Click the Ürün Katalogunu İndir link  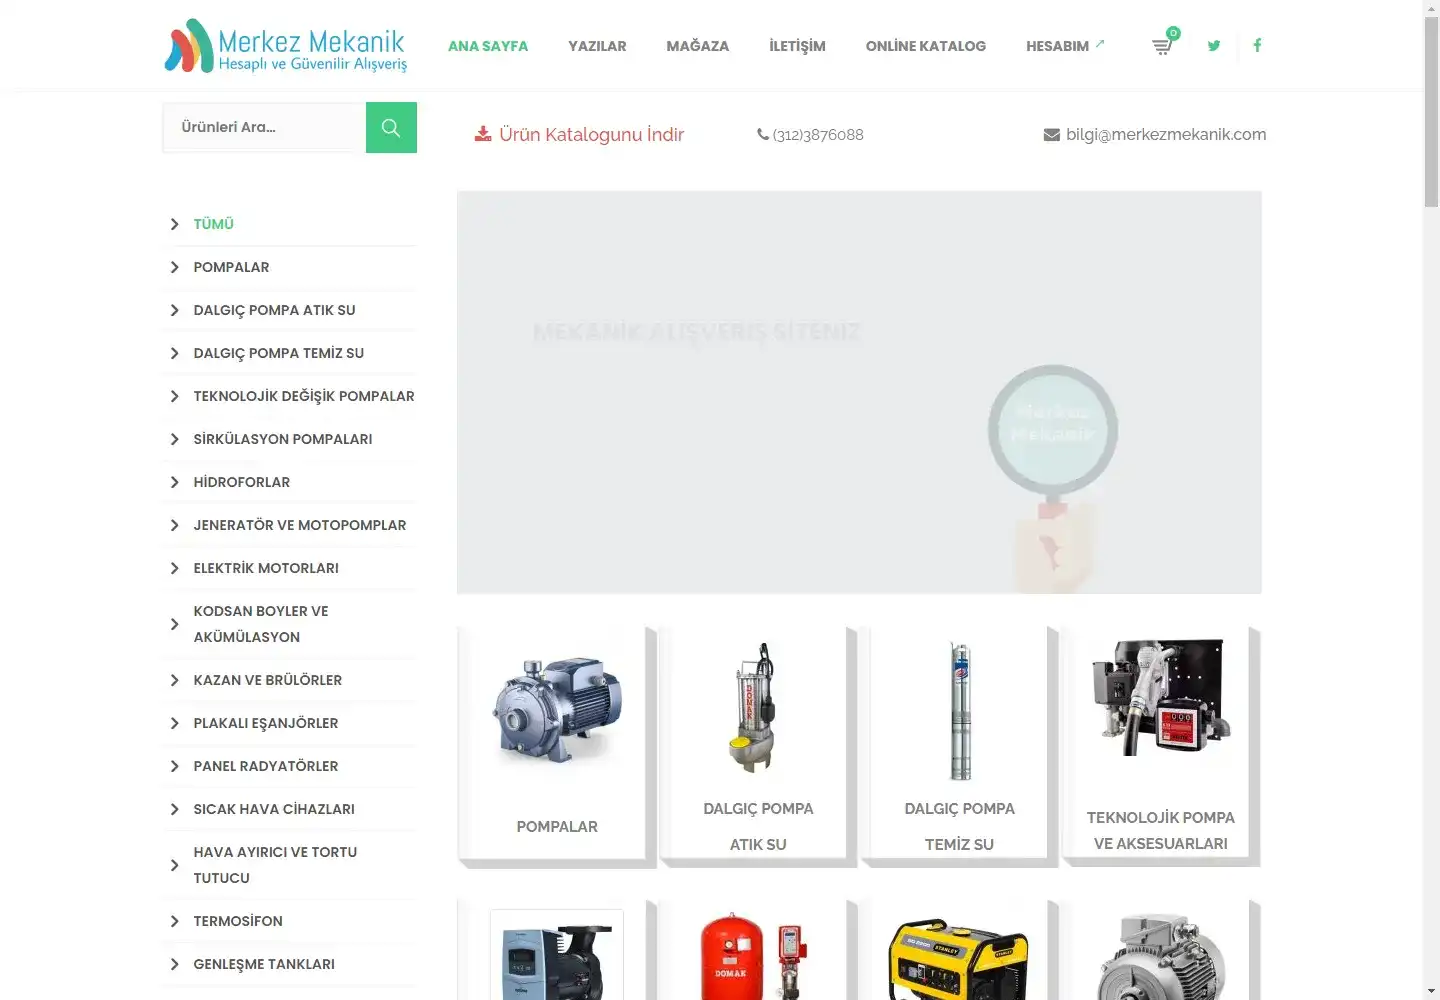click(591, 134)
